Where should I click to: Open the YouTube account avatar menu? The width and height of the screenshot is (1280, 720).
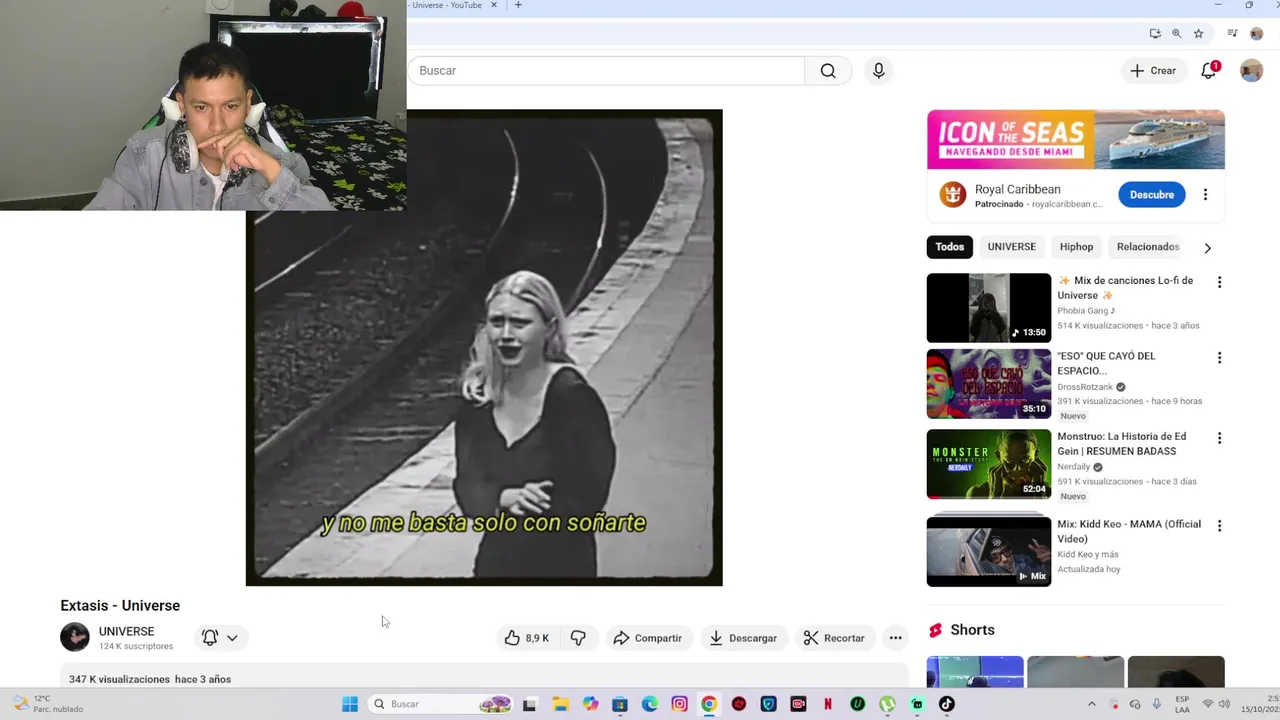pyautogui.click(x=1251, y=71)
